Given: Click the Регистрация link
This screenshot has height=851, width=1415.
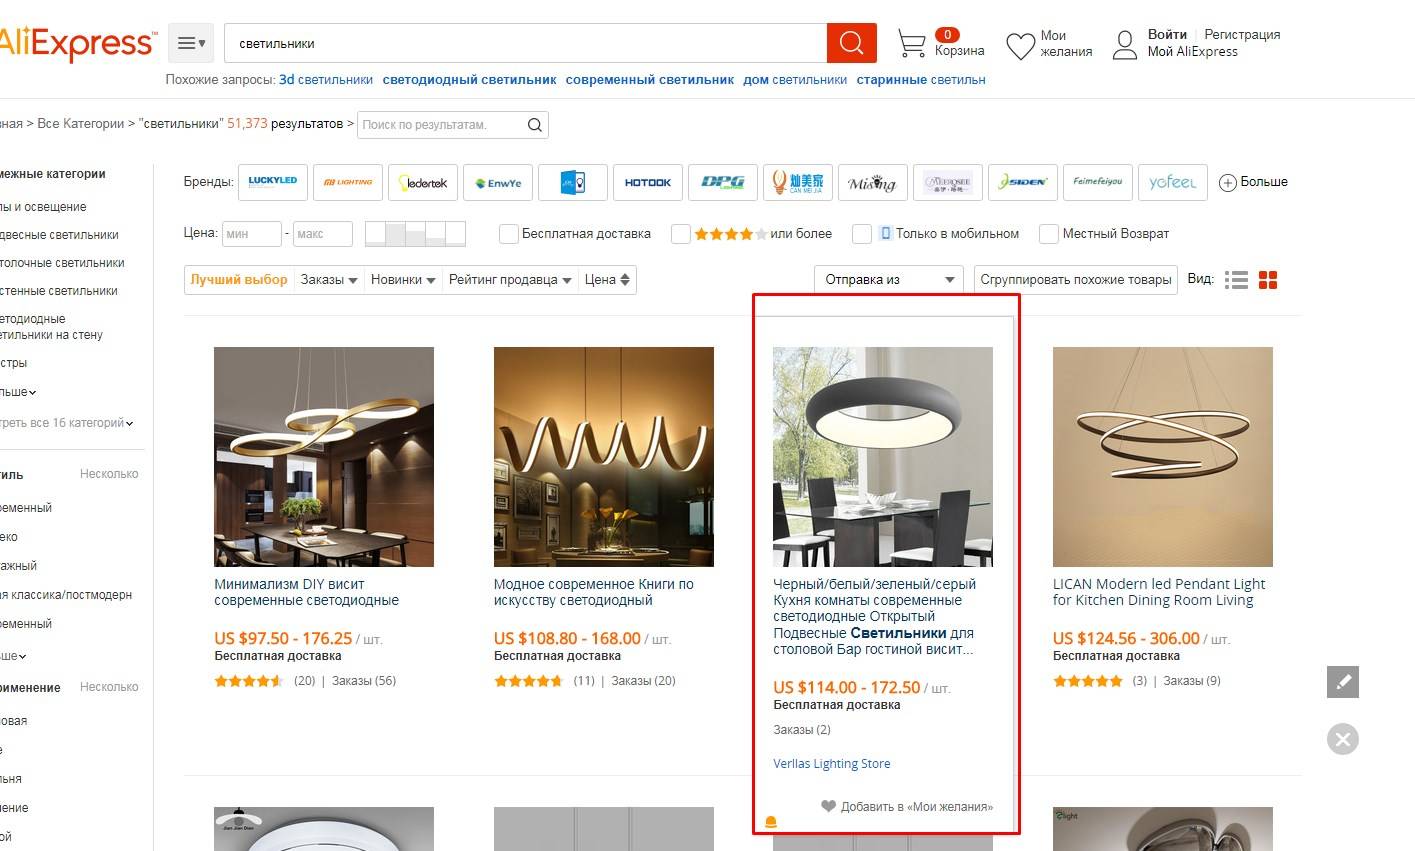Looking at the screenshot, I should pos(1242,34).
